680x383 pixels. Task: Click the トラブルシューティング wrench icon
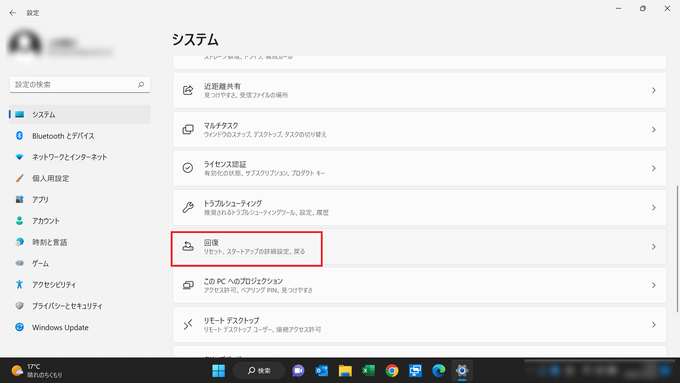(x=188, y=207)
